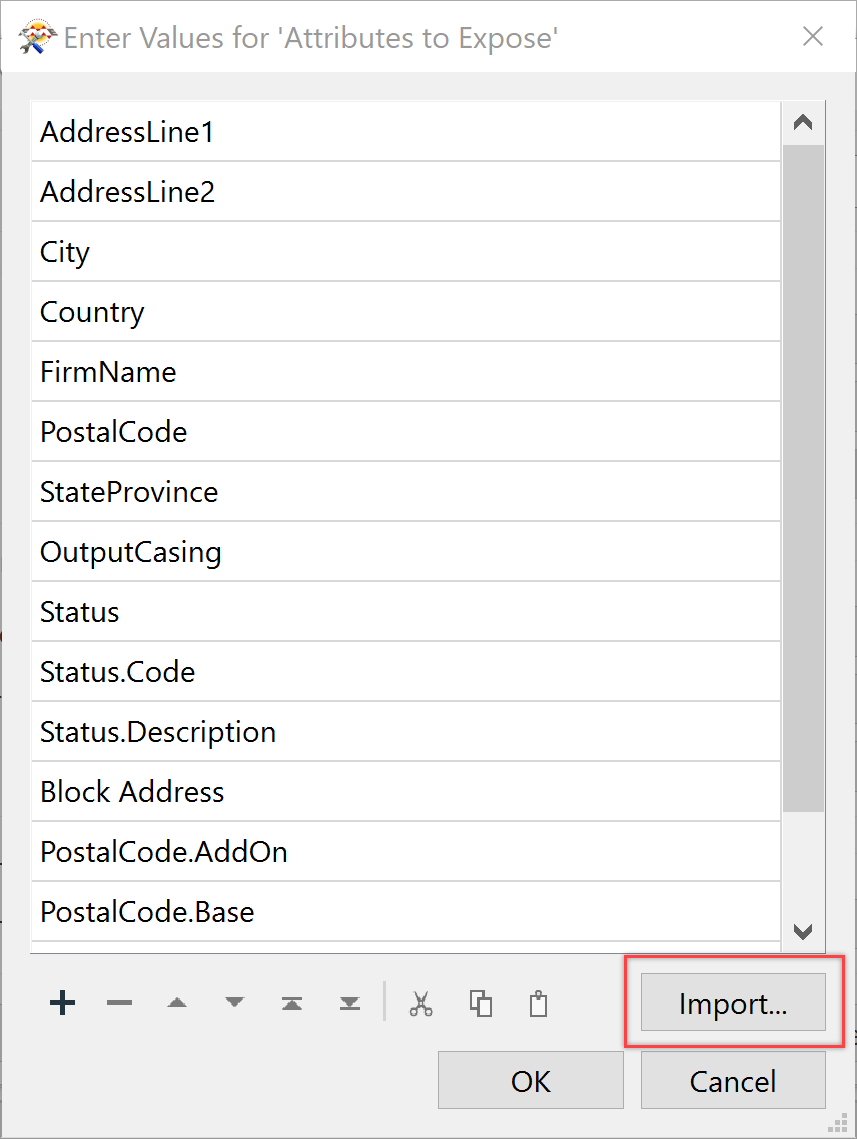The width and height of the screenshot is (857, 1139).
Task: Dismiss the dialog with Cancel
Action: (732, 1080)
